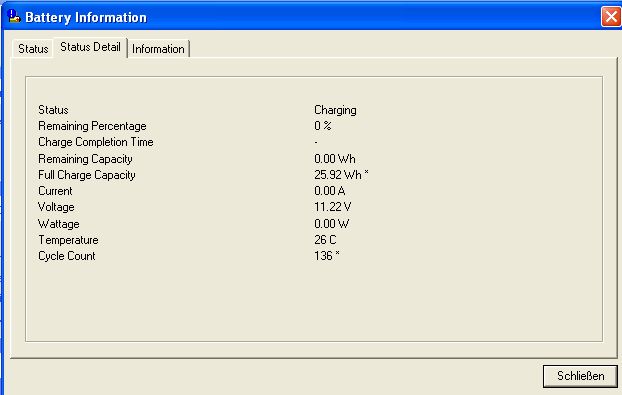The width and height of the screenshot is (622, 395).
Task: Click the 0.00 A current value
Action: (x=330, y=191)
